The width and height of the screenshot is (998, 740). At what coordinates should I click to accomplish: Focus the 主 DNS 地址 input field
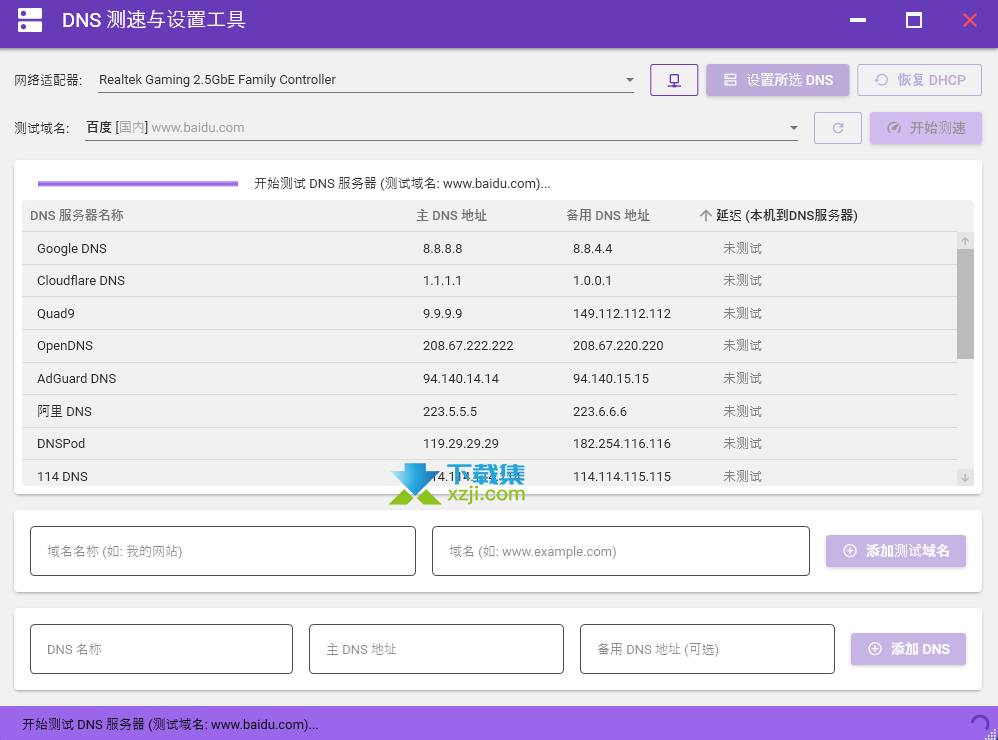(436, 649)
